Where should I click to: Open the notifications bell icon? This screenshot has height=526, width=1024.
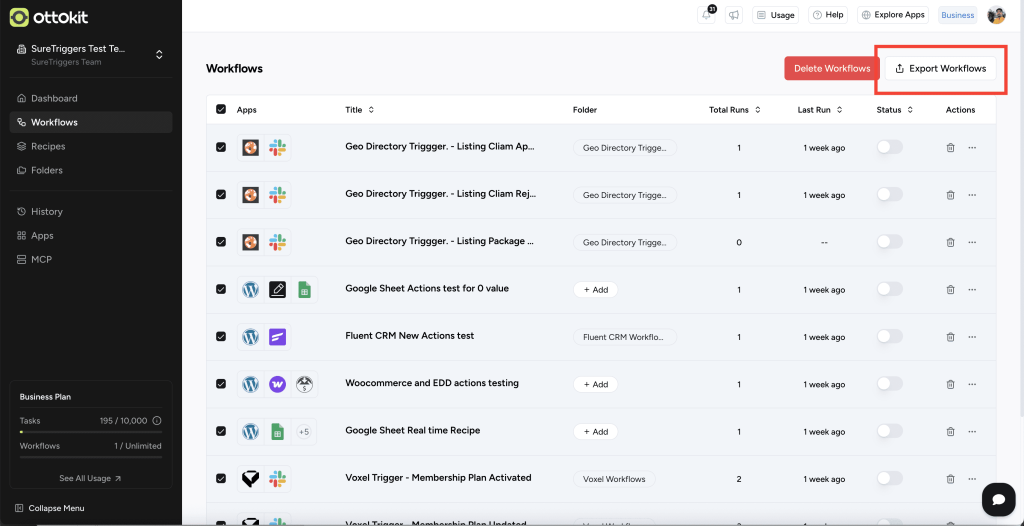(x=707, y=15)
